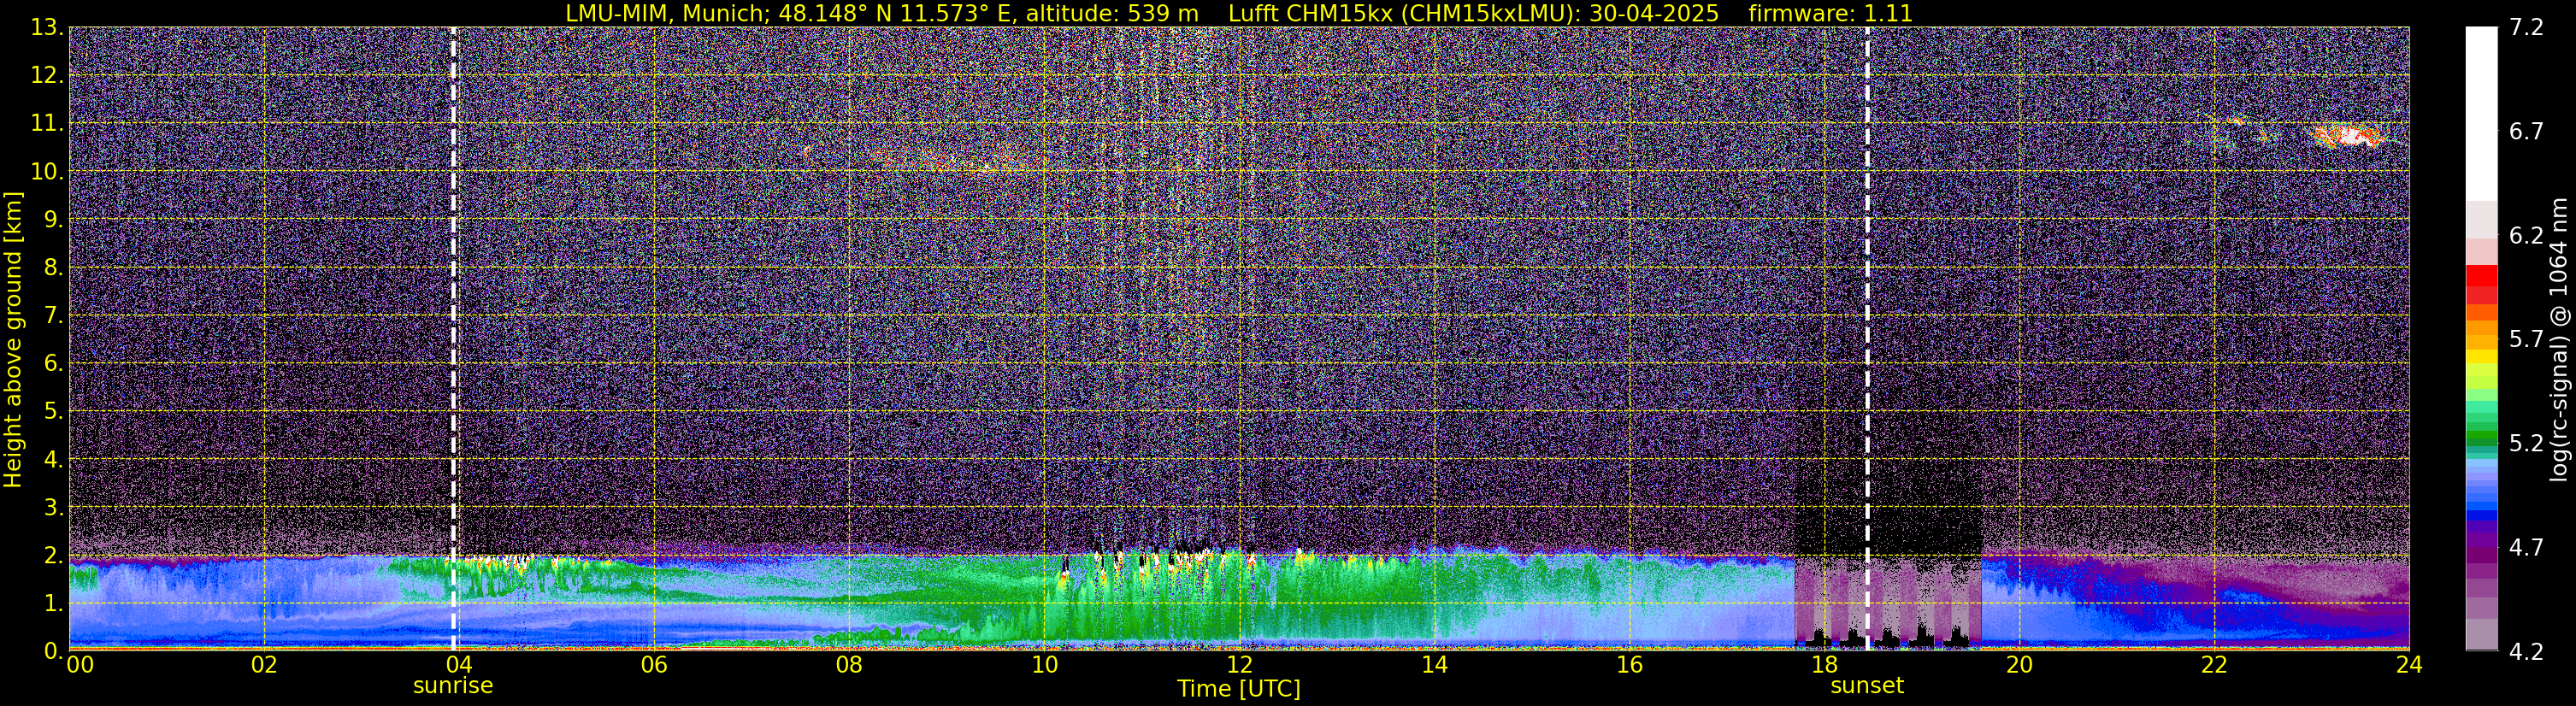Click the white top segment of the colorbar

click(2481, 114)
